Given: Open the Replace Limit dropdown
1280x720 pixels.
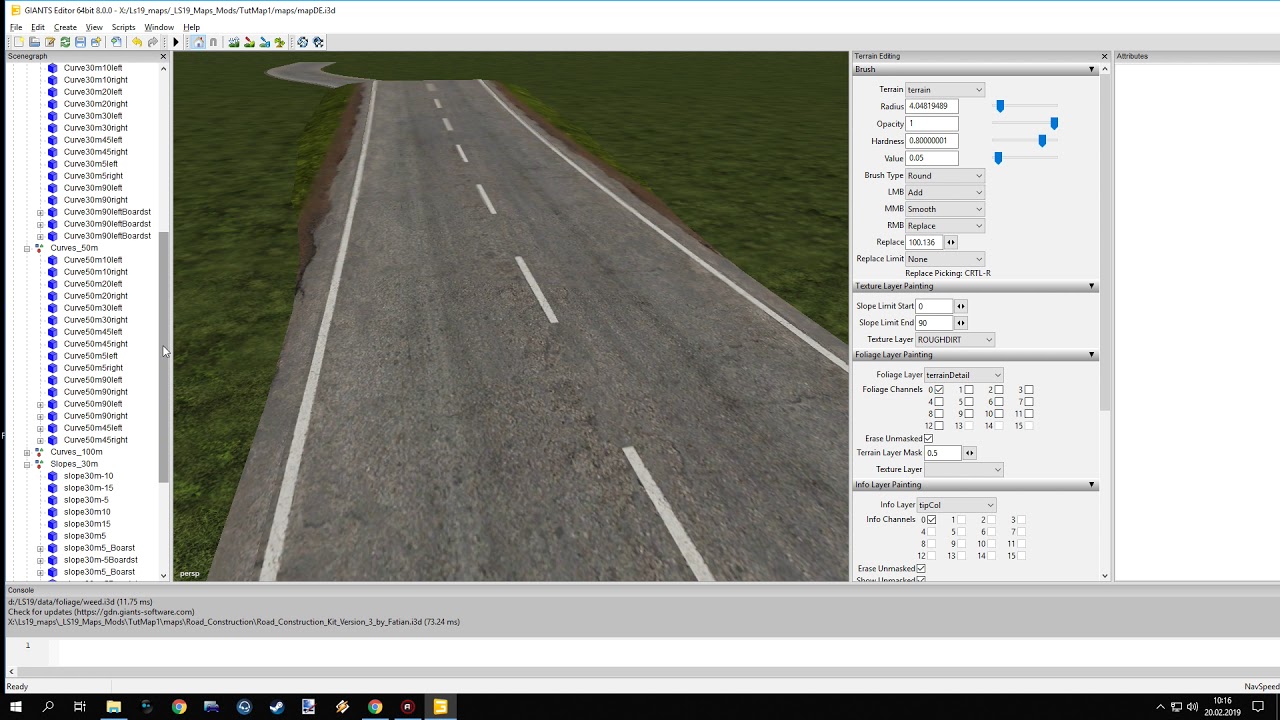Looking at the screenshot, I should [x=945, y=259].
